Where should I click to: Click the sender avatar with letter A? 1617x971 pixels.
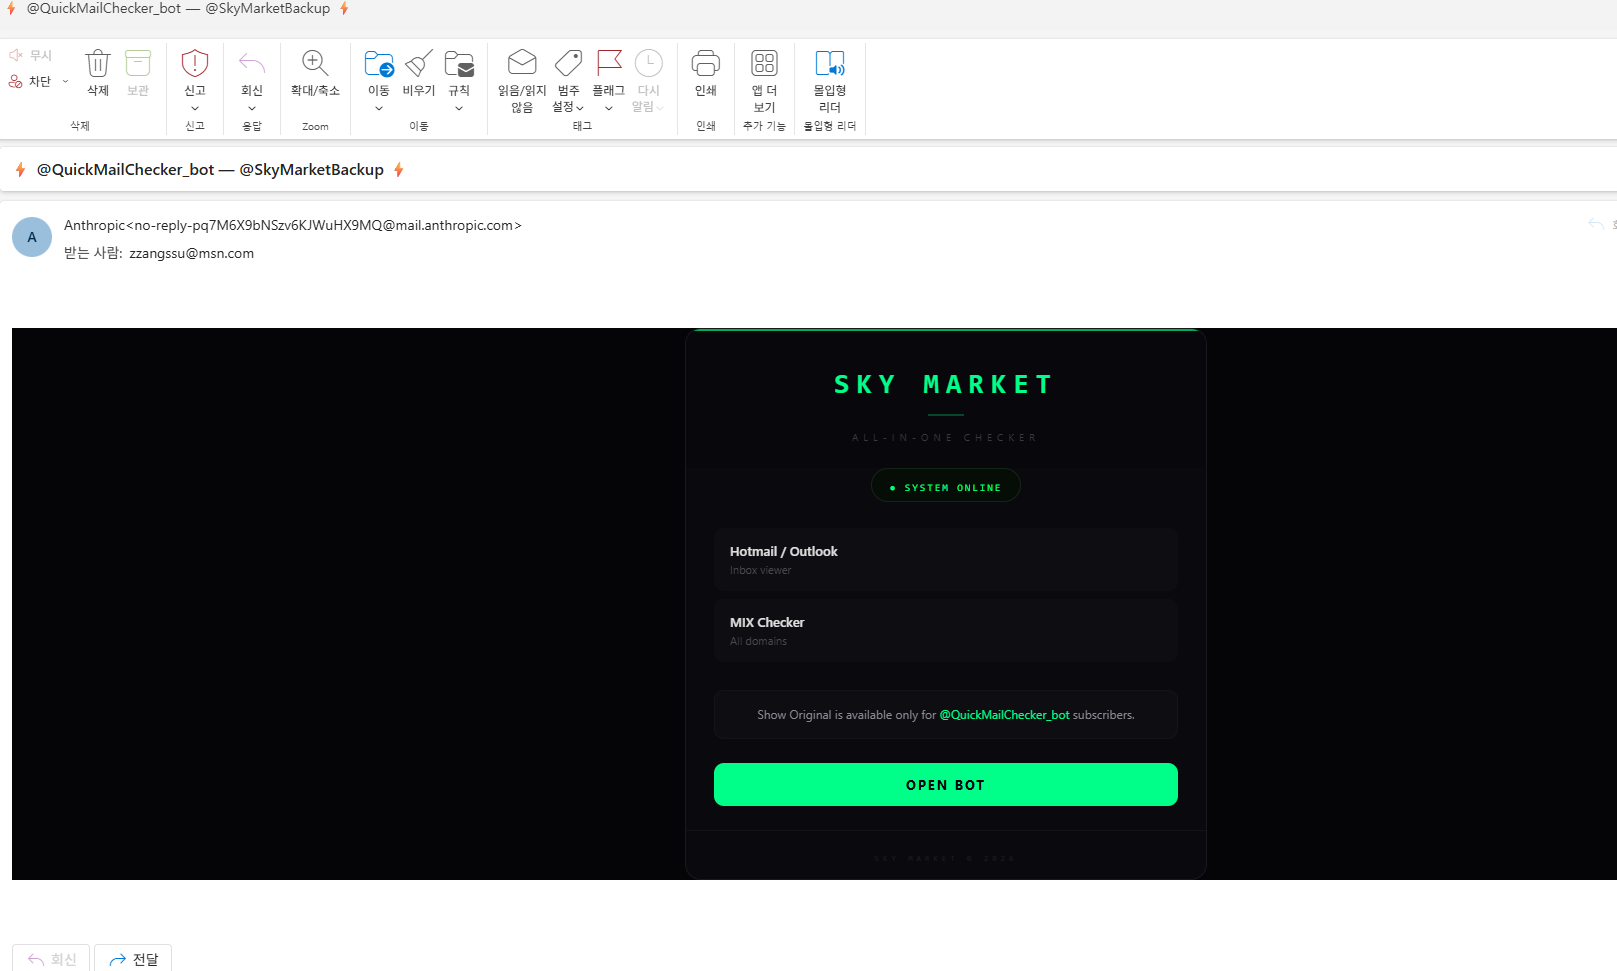(x=32, y=237)
